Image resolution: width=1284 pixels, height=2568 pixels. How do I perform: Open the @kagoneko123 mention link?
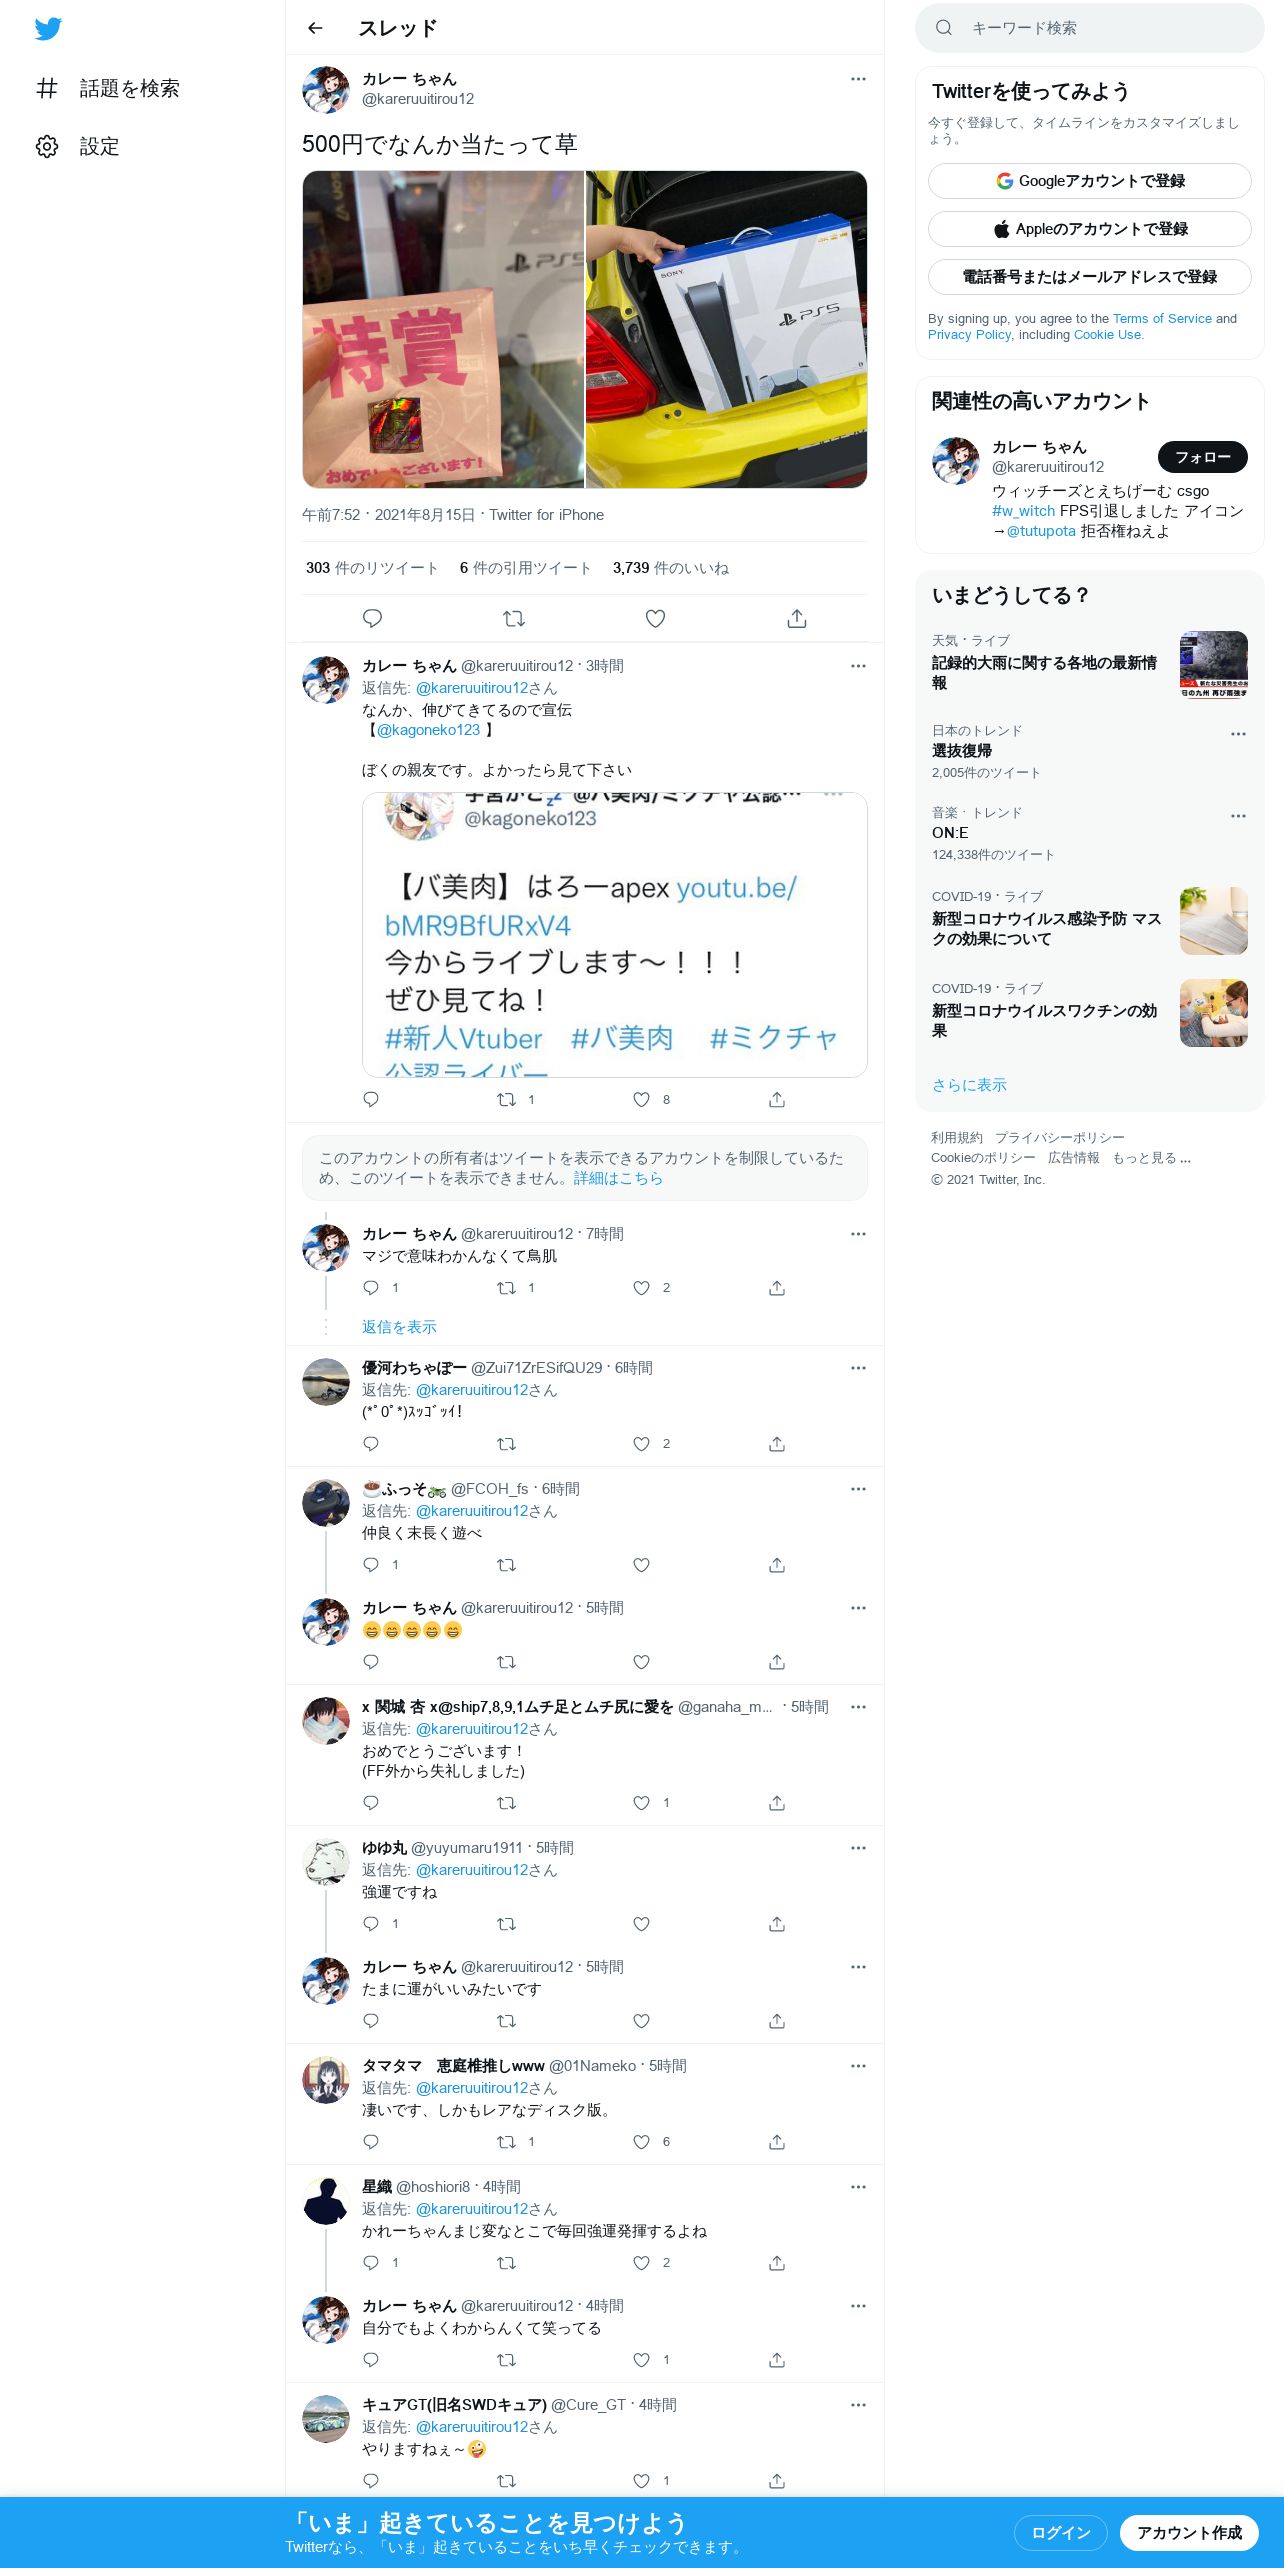click(428, 730)
